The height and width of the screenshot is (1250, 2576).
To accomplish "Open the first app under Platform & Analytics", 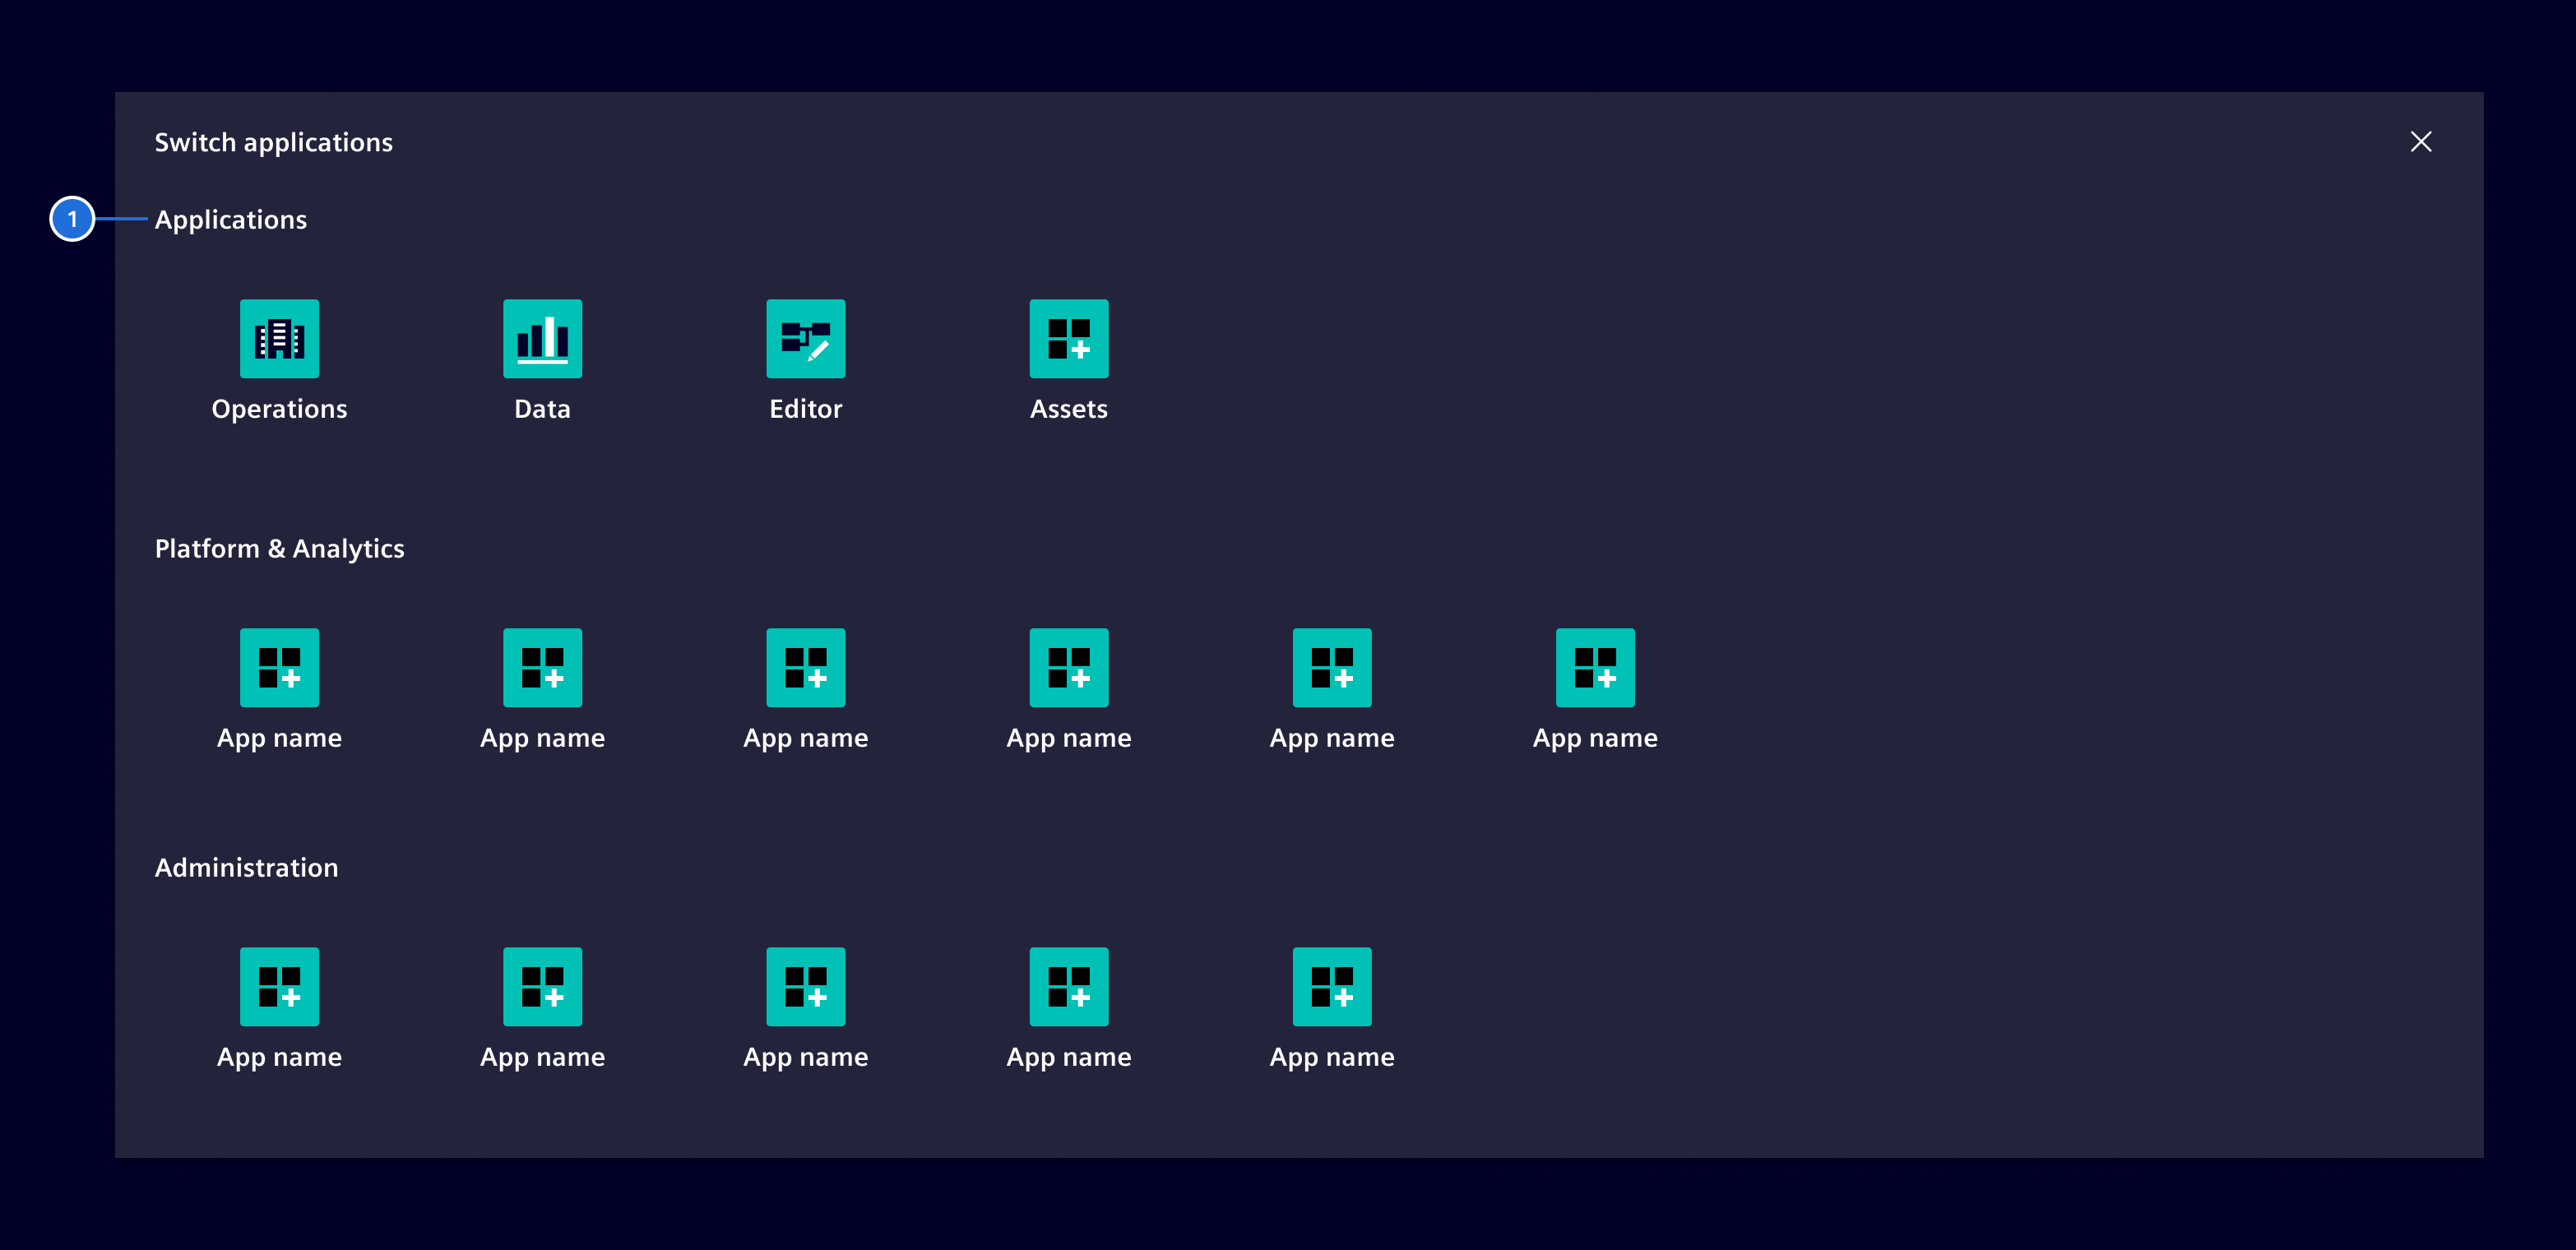I will 279,667.
